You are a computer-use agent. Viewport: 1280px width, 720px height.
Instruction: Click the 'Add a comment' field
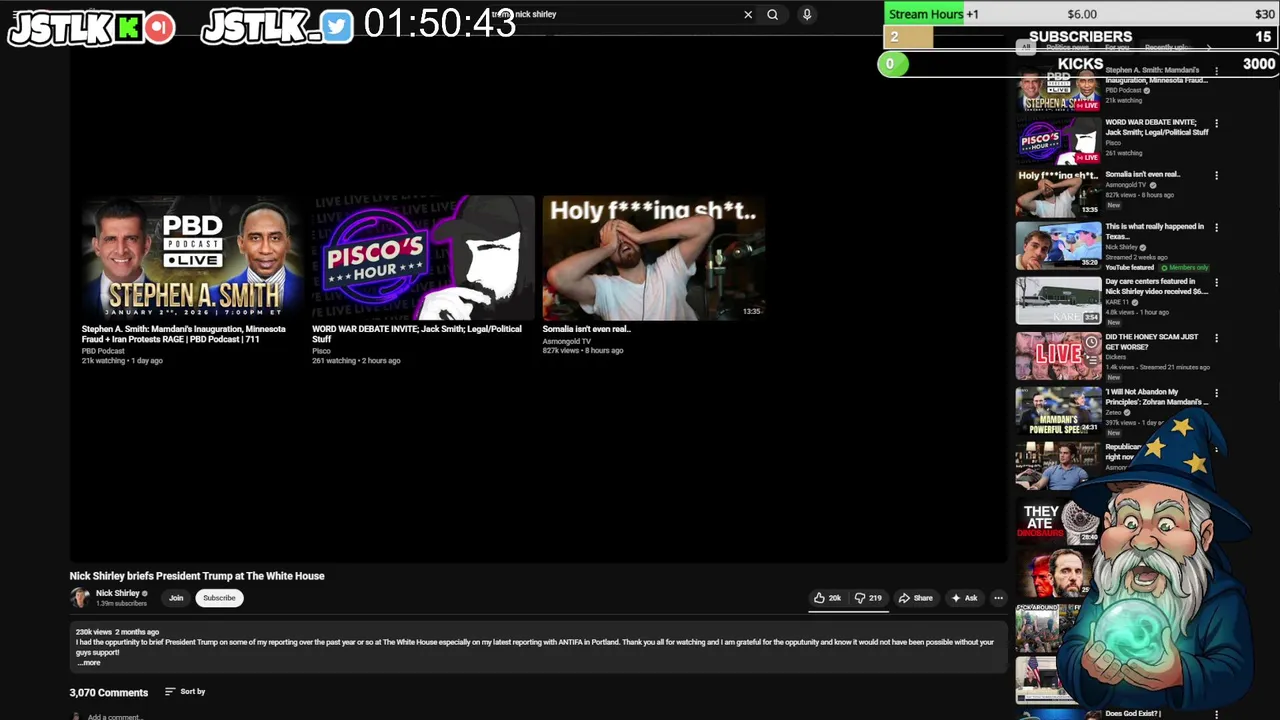click(115, 717)
